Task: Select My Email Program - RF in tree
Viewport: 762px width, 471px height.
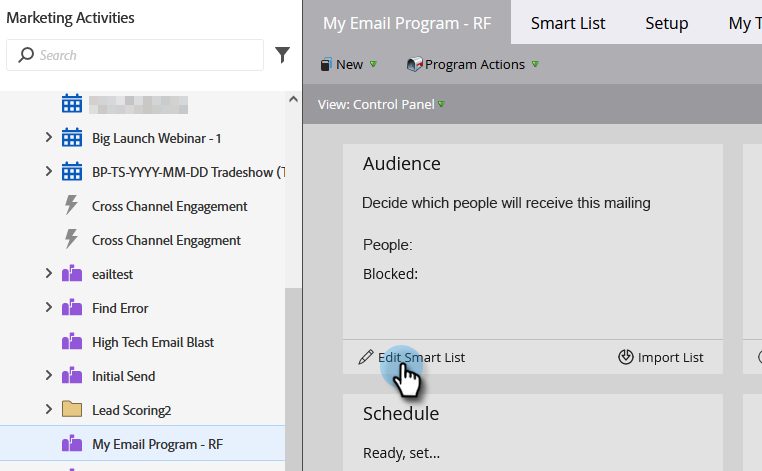Action: [157, 444]
